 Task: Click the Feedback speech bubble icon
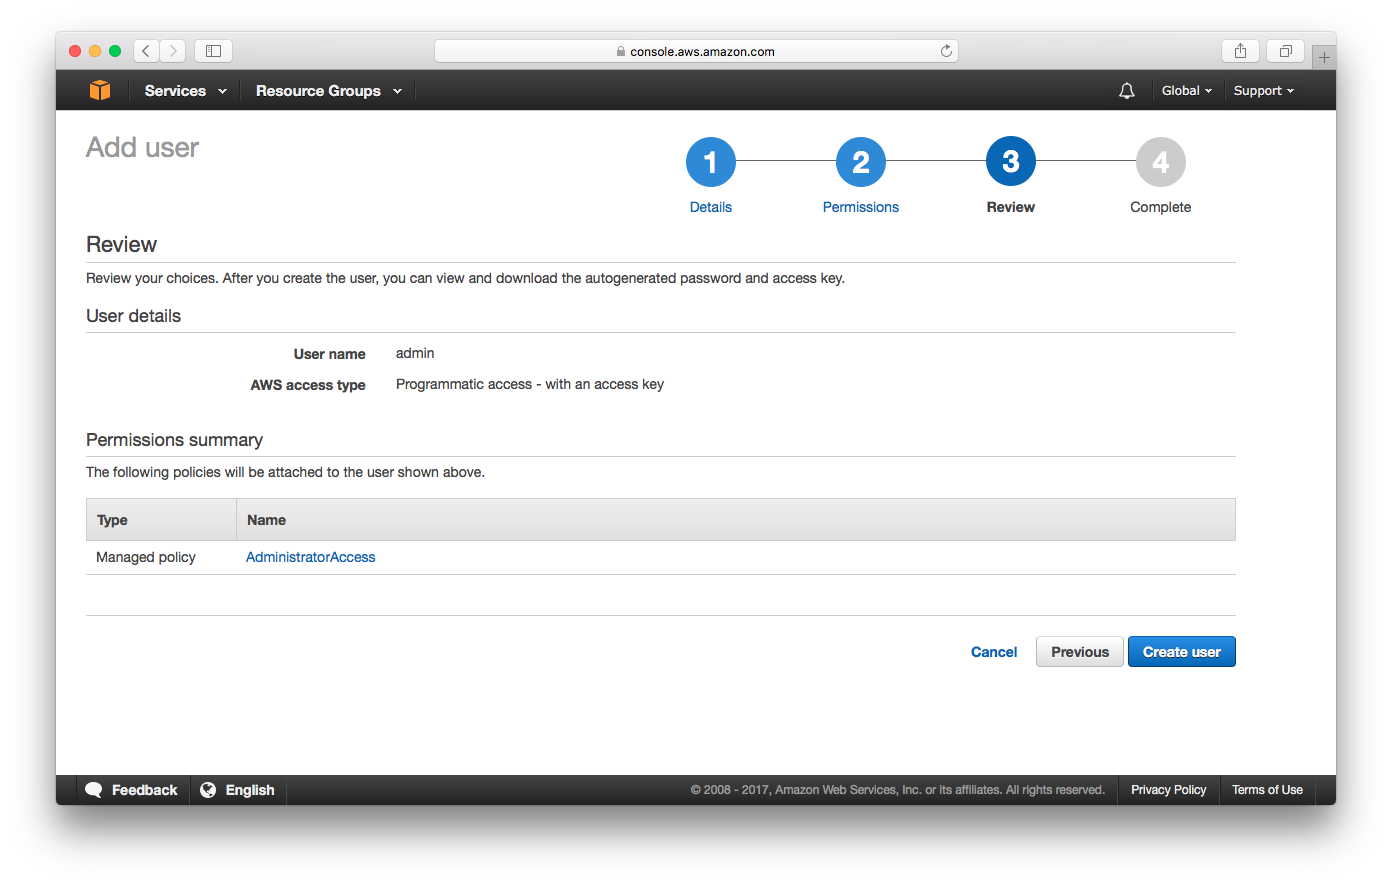tap(94, 790)
